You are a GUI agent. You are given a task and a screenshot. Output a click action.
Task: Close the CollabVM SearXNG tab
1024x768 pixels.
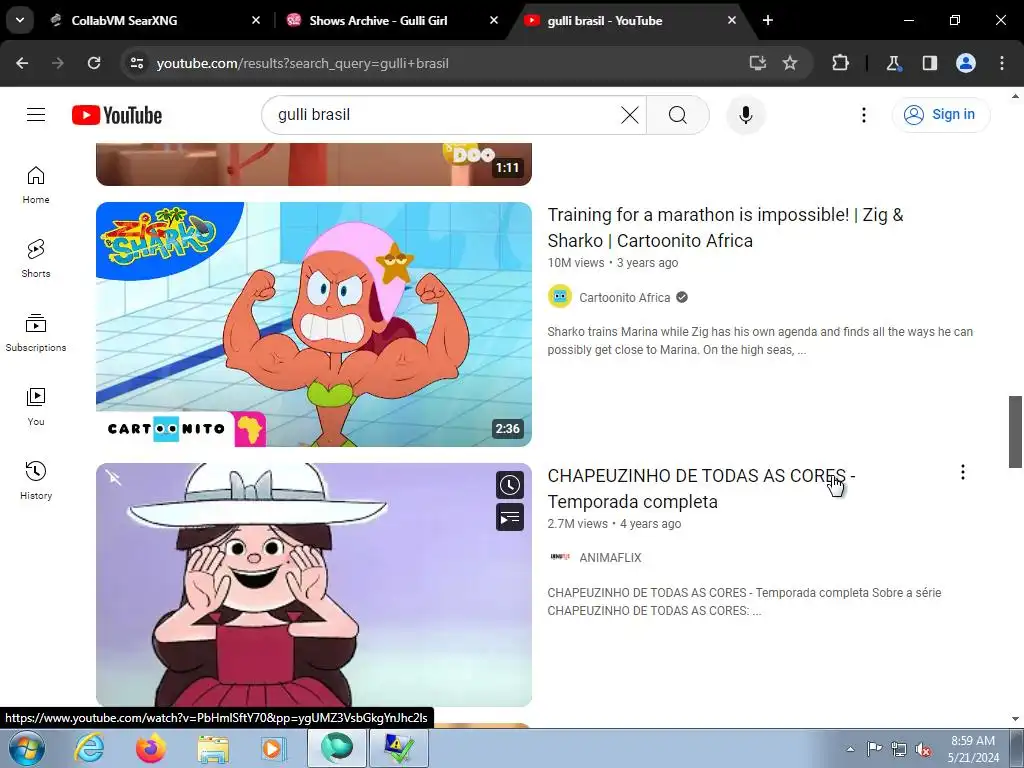point(256,20)
